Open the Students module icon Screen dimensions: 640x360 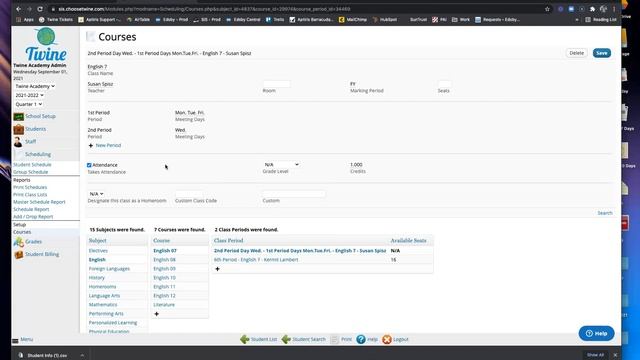coord(18,129)
